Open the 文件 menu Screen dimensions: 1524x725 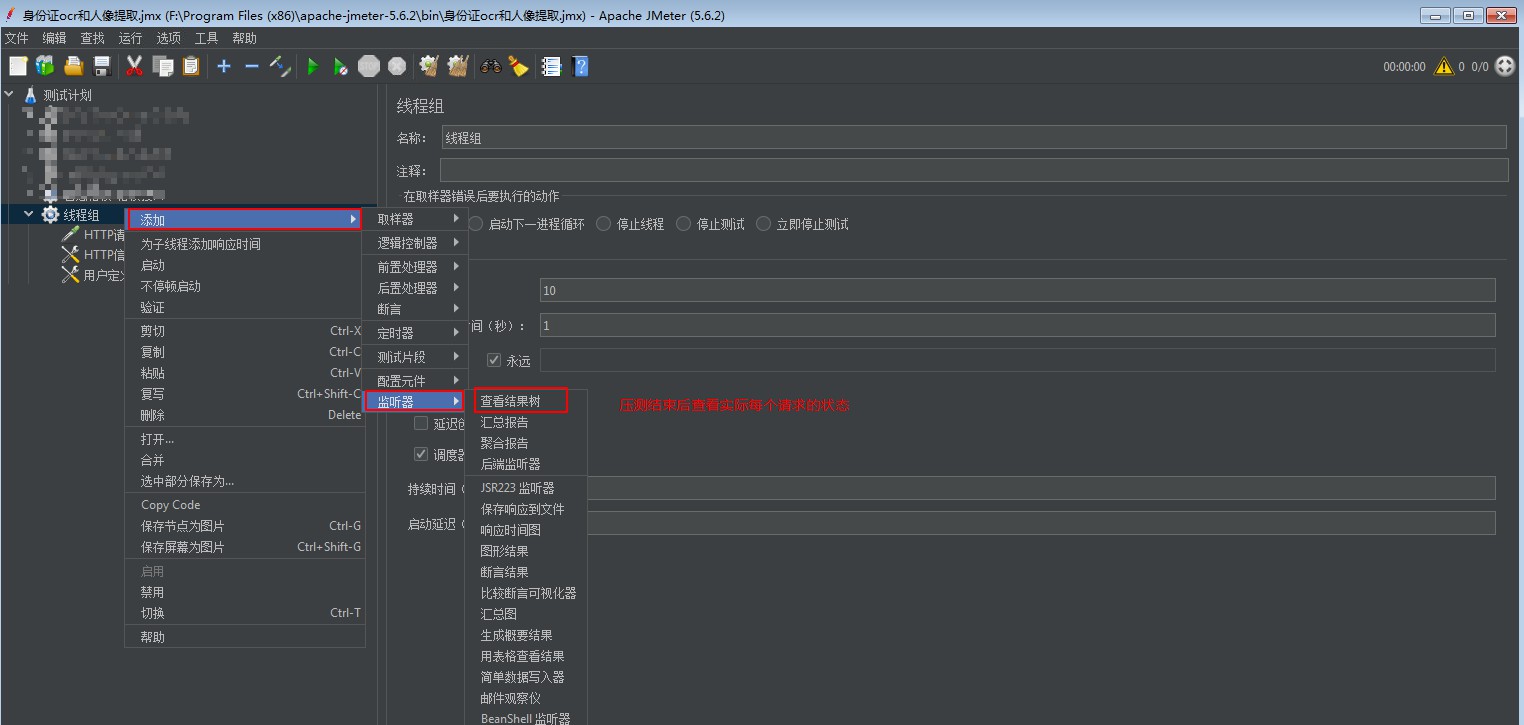click(17, 38)
